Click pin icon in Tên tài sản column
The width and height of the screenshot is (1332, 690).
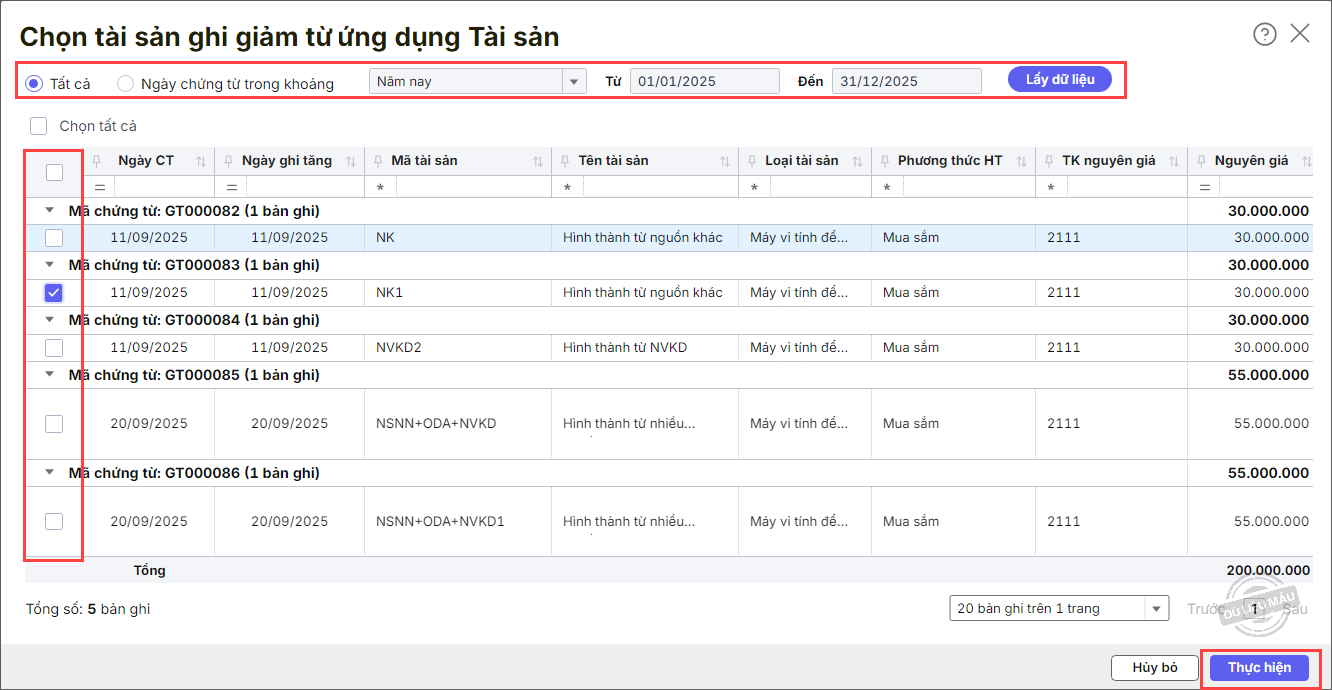click(x=565, y=161)
